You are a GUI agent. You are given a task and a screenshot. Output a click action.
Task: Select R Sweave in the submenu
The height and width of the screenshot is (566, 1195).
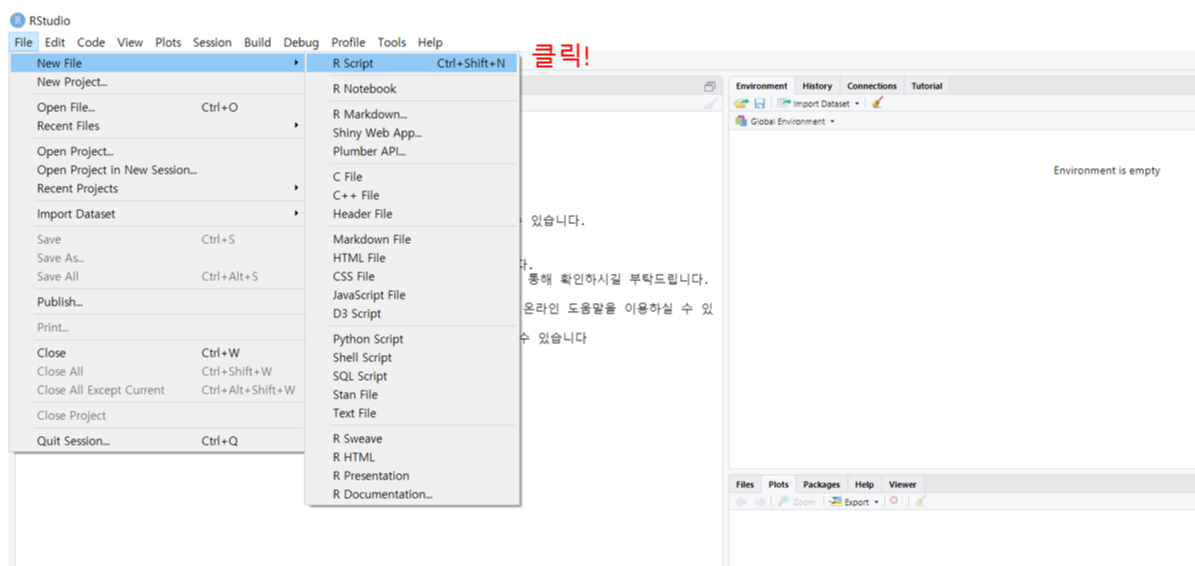pos(412,439)
